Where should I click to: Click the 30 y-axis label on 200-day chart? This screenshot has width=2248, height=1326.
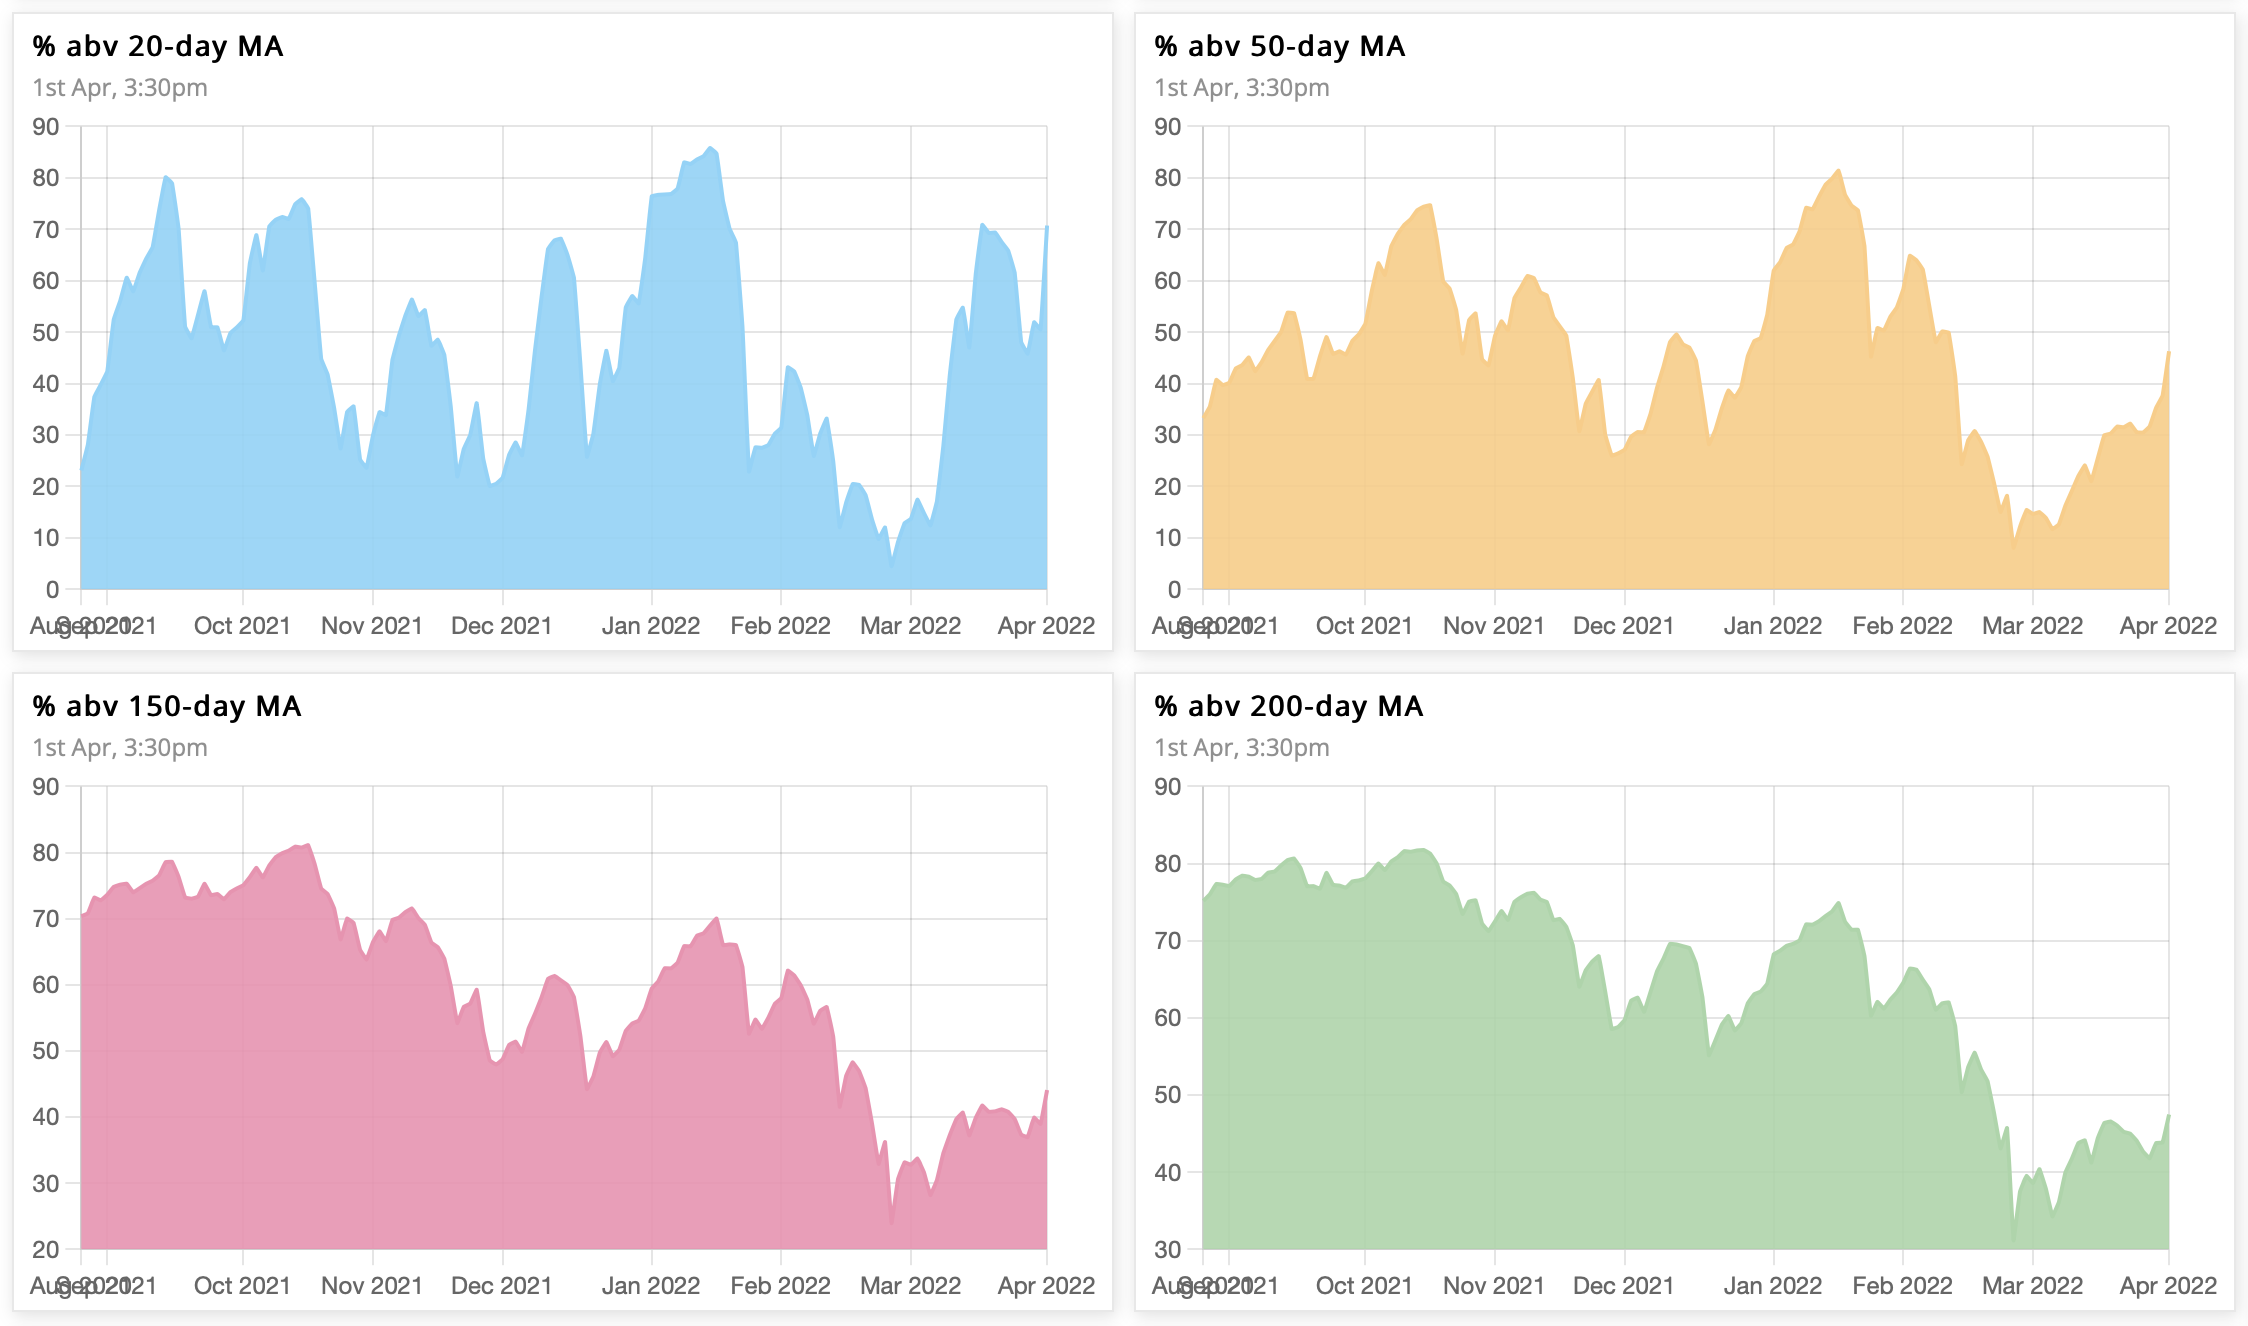1168,1249
